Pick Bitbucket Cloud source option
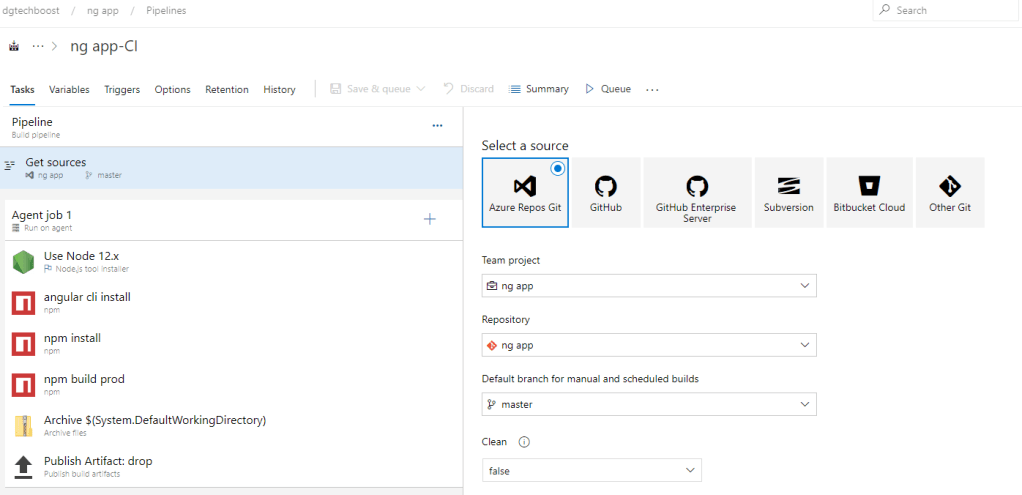This screenshot has width=1022, height=495. 869,192
